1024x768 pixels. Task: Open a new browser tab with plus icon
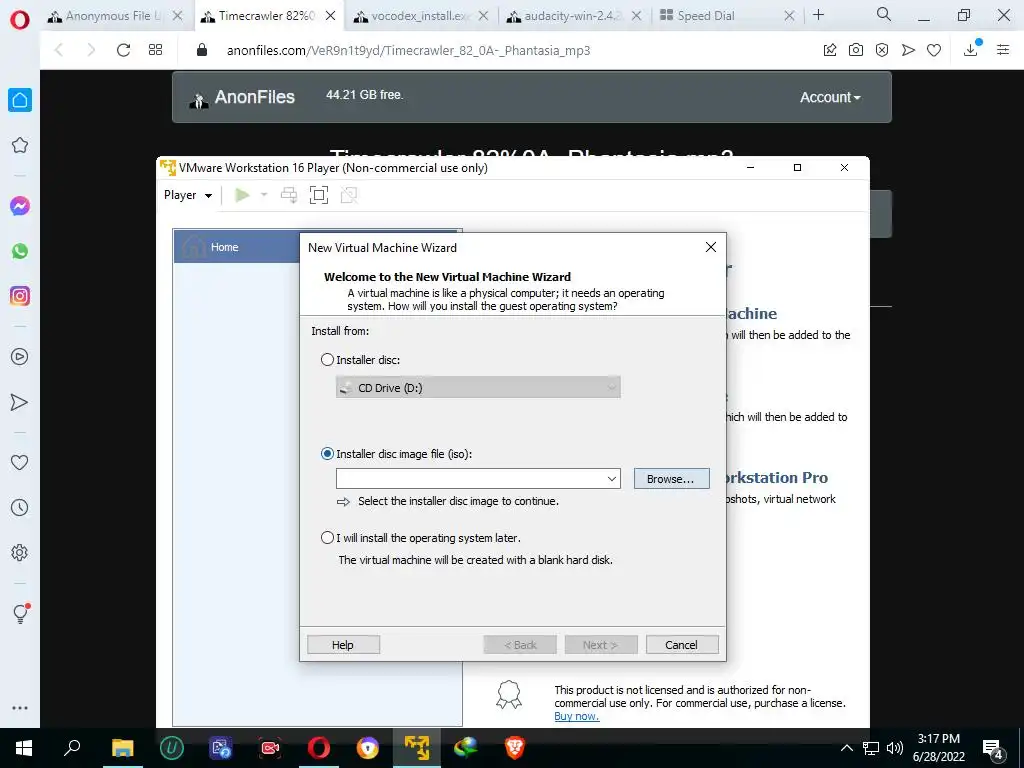[818, 15]
